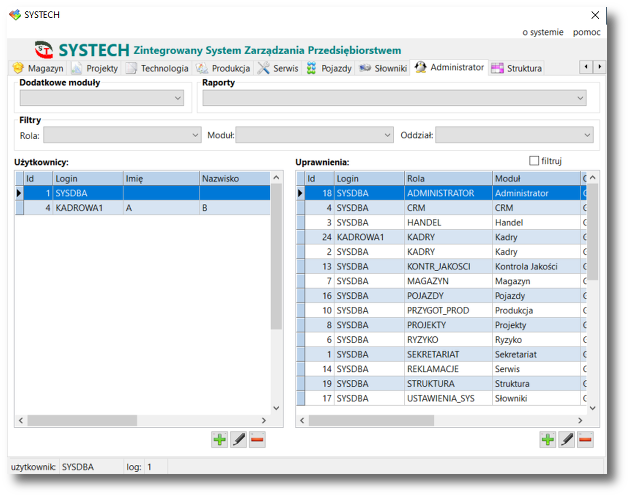Open the pomoc help link
The width and height of the screenshot is (630, 497).
pos(587,32)
